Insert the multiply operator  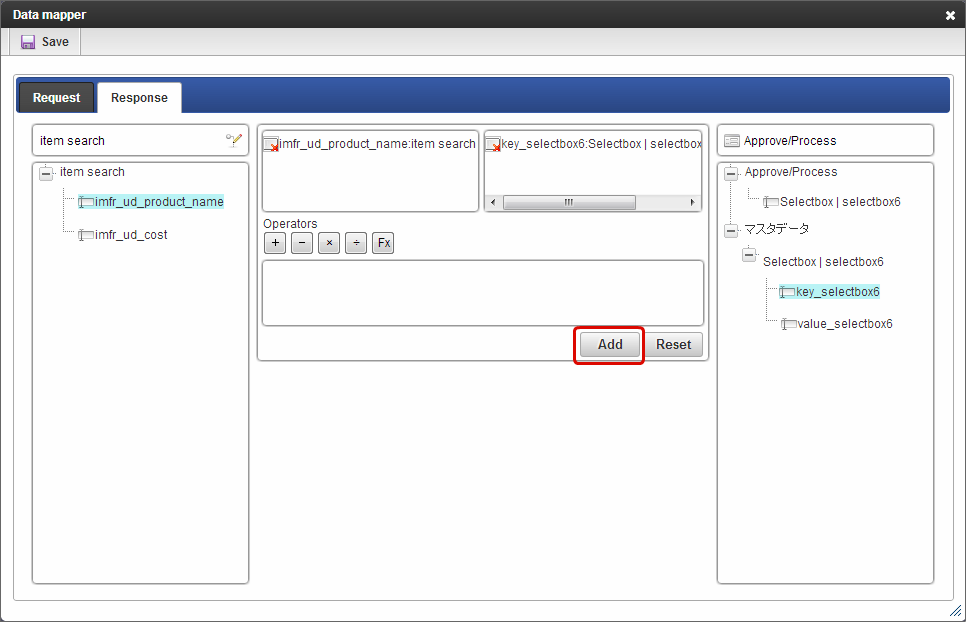329,243
